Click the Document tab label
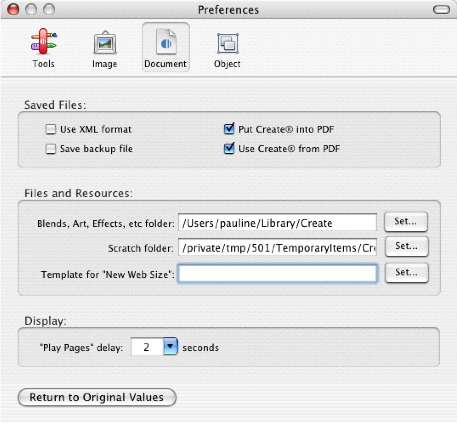This screenshot has height=423, width=457. (165, 64)
